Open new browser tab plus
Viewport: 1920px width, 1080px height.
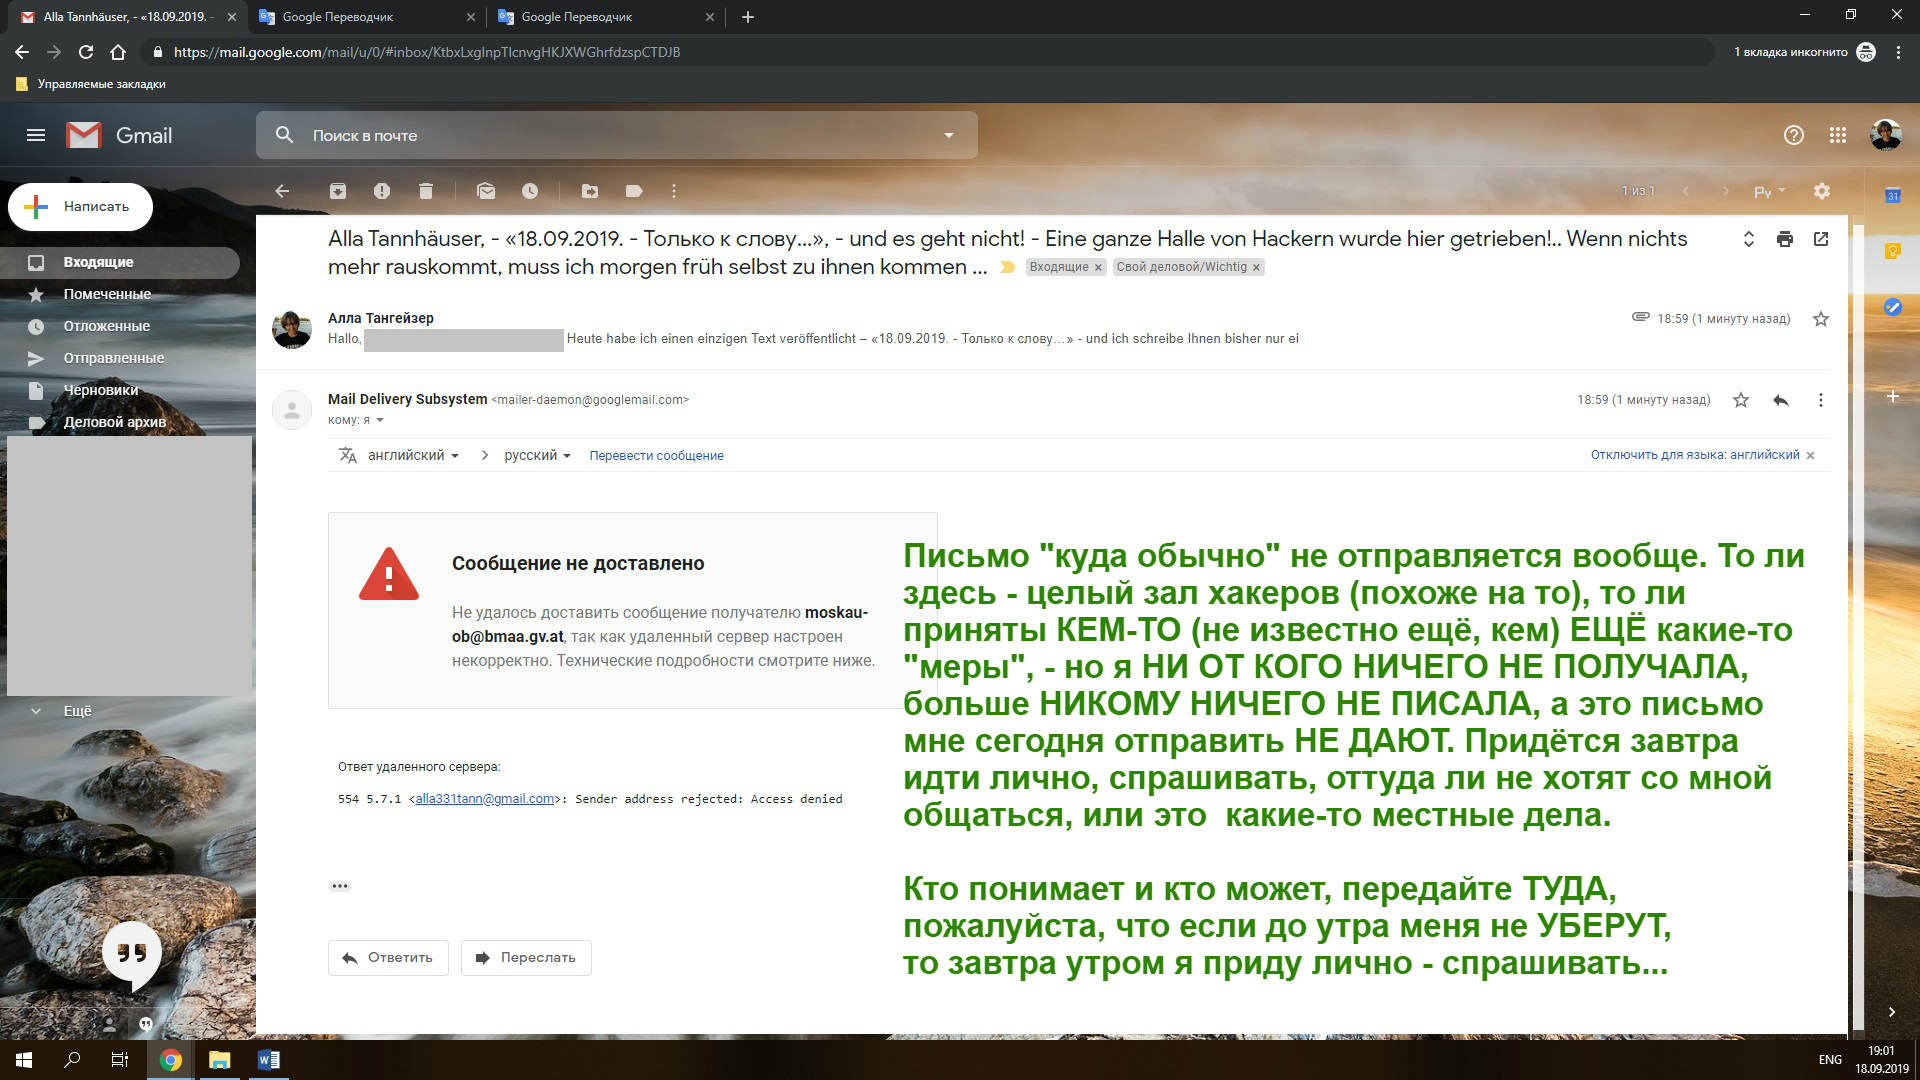748,17
